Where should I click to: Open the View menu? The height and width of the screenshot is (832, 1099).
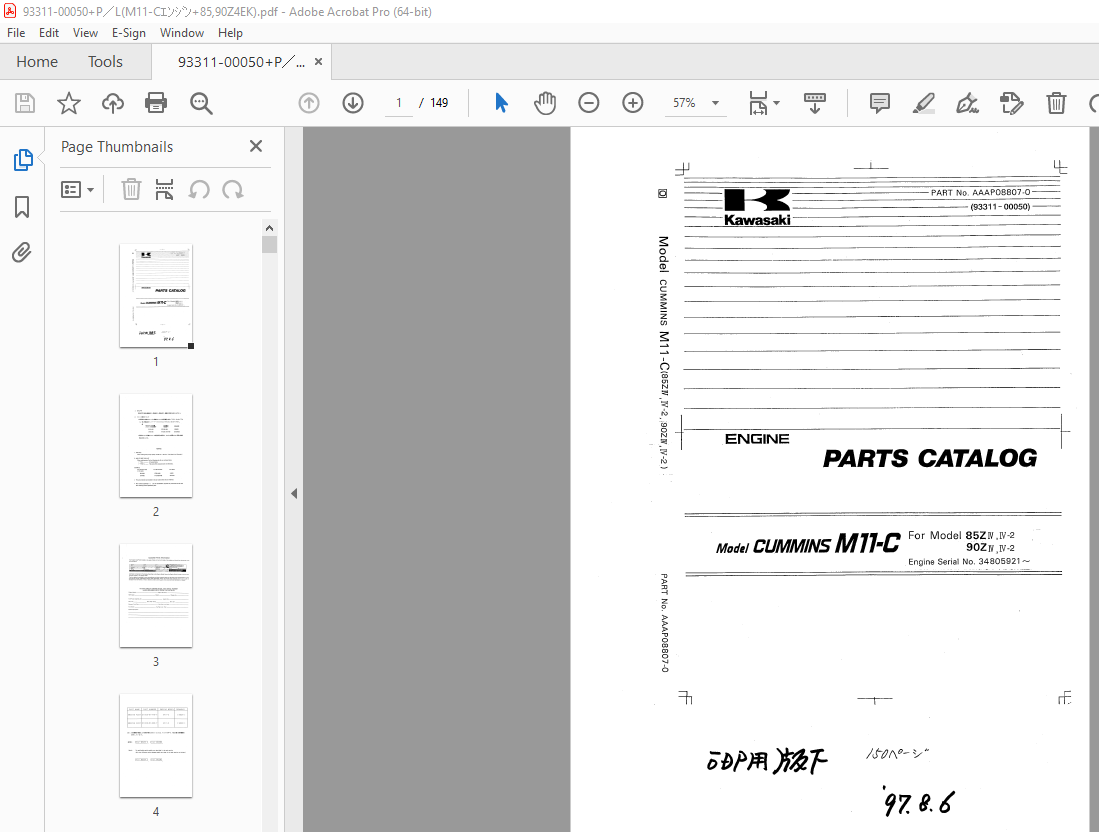click(x=86, y=33)
